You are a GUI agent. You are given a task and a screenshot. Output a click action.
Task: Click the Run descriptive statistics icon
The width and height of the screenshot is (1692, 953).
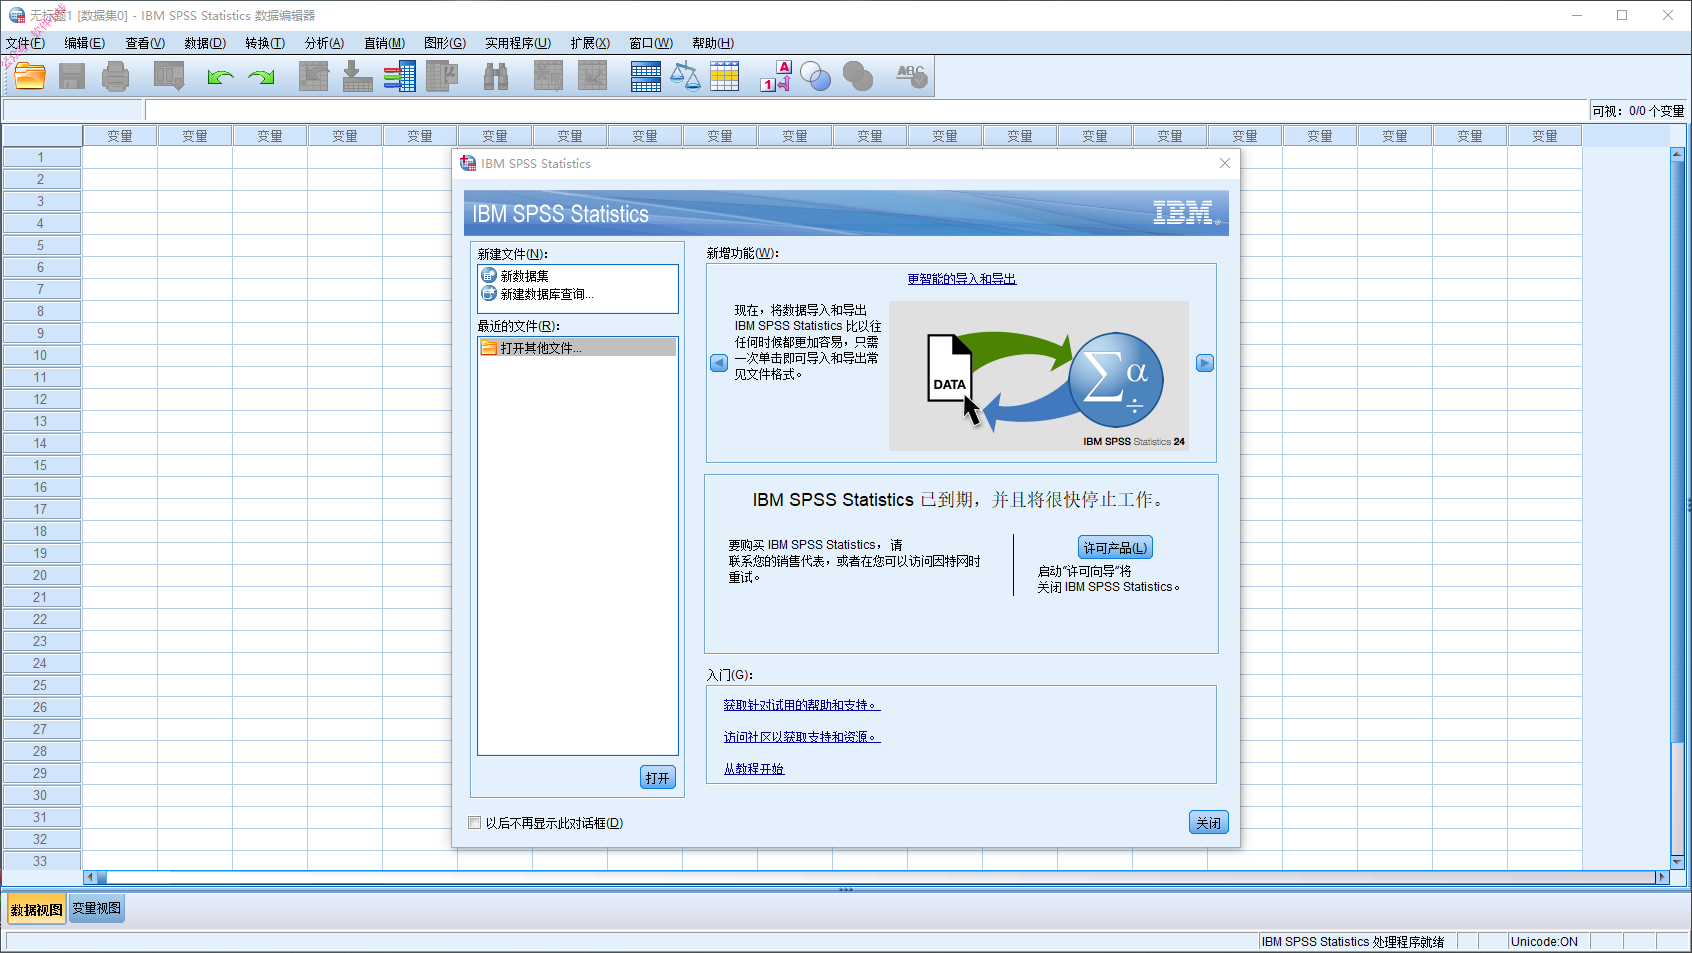click(x=442, y=76)
